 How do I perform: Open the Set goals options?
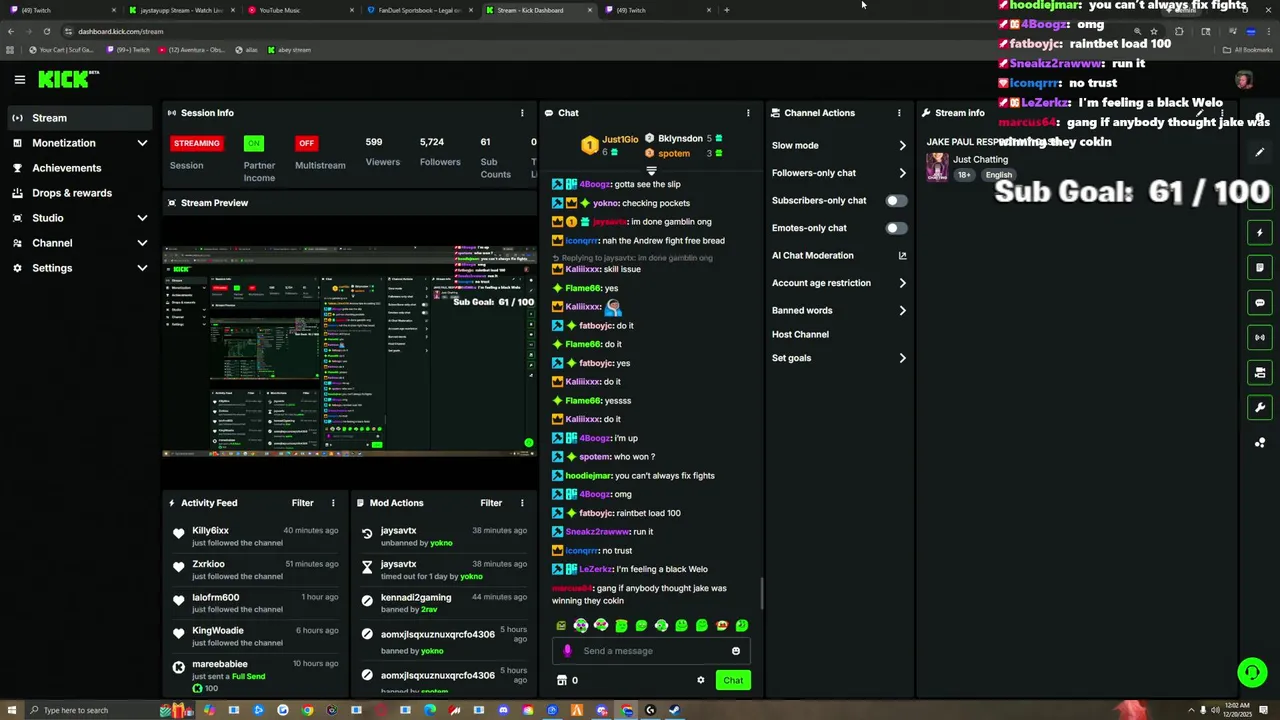click(839, 358)
